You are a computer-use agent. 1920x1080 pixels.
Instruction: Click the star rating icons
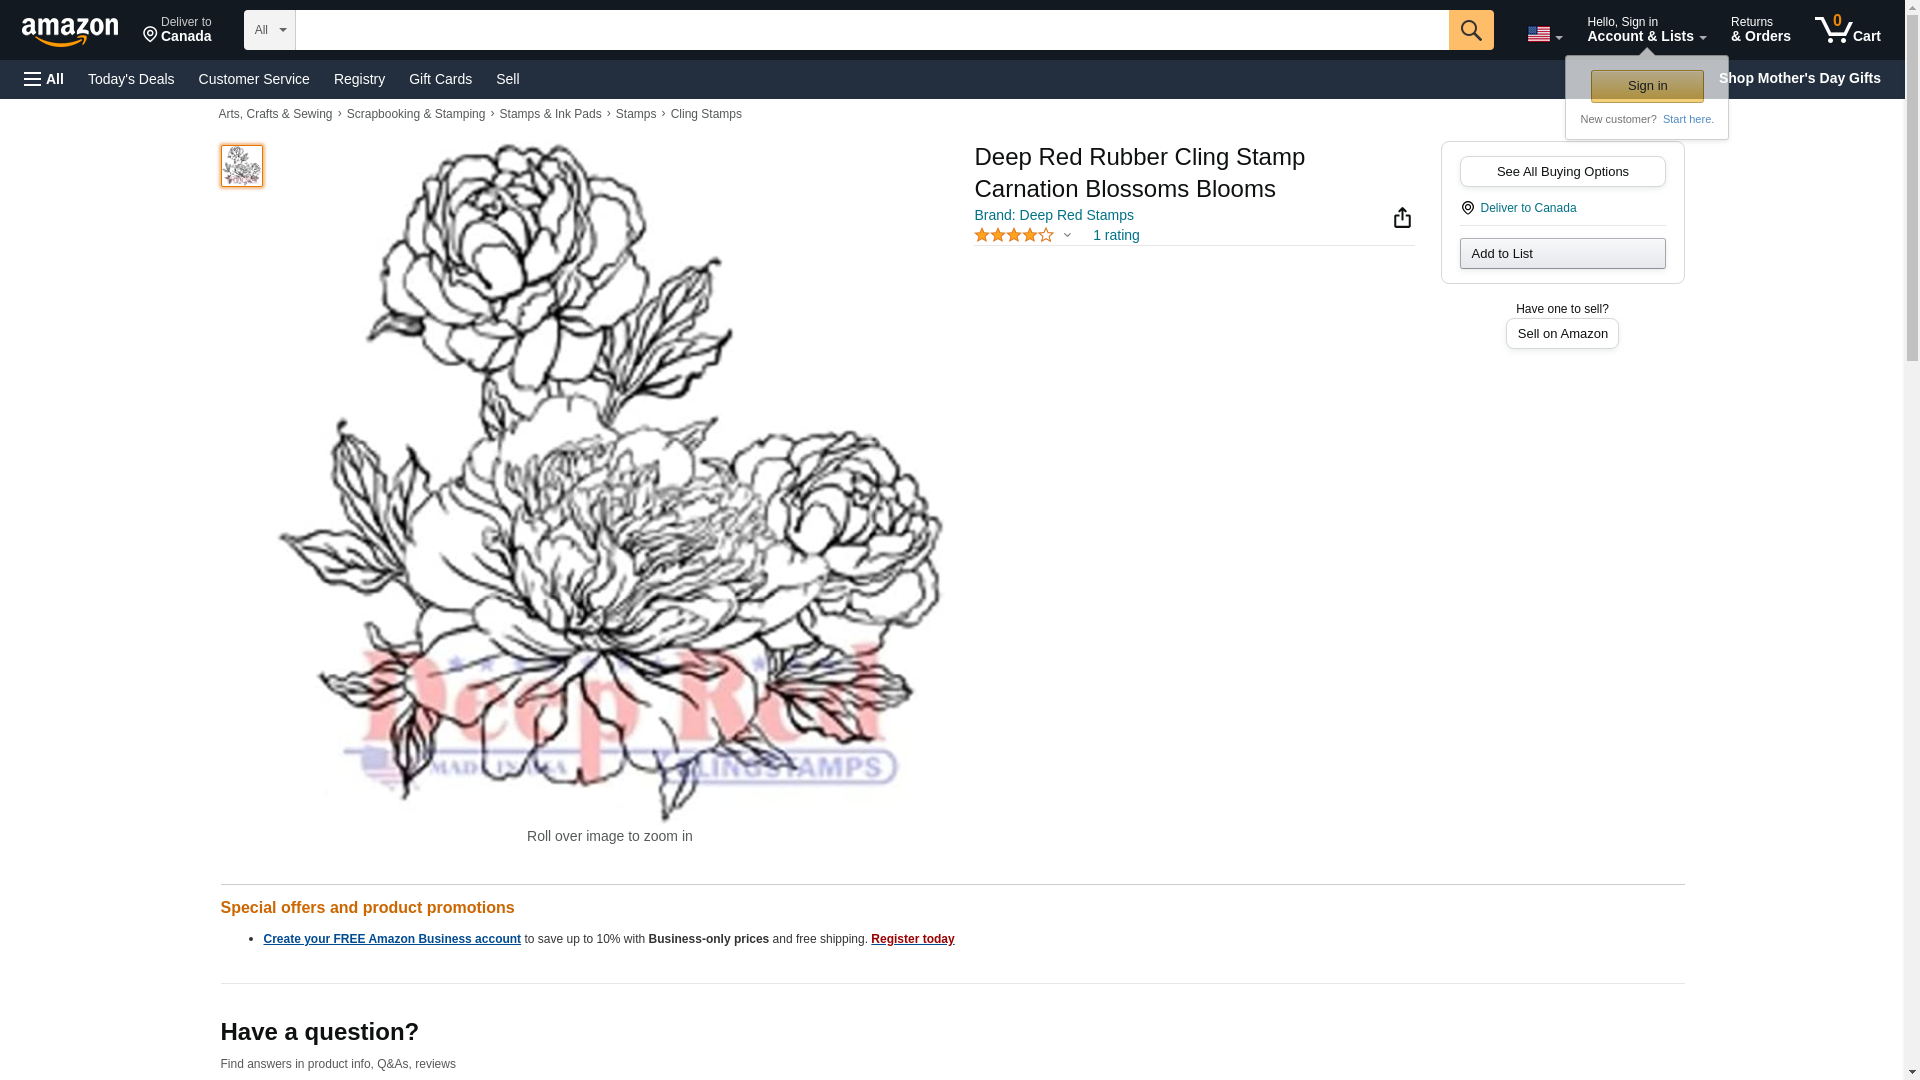click(x=1013, y=235)
